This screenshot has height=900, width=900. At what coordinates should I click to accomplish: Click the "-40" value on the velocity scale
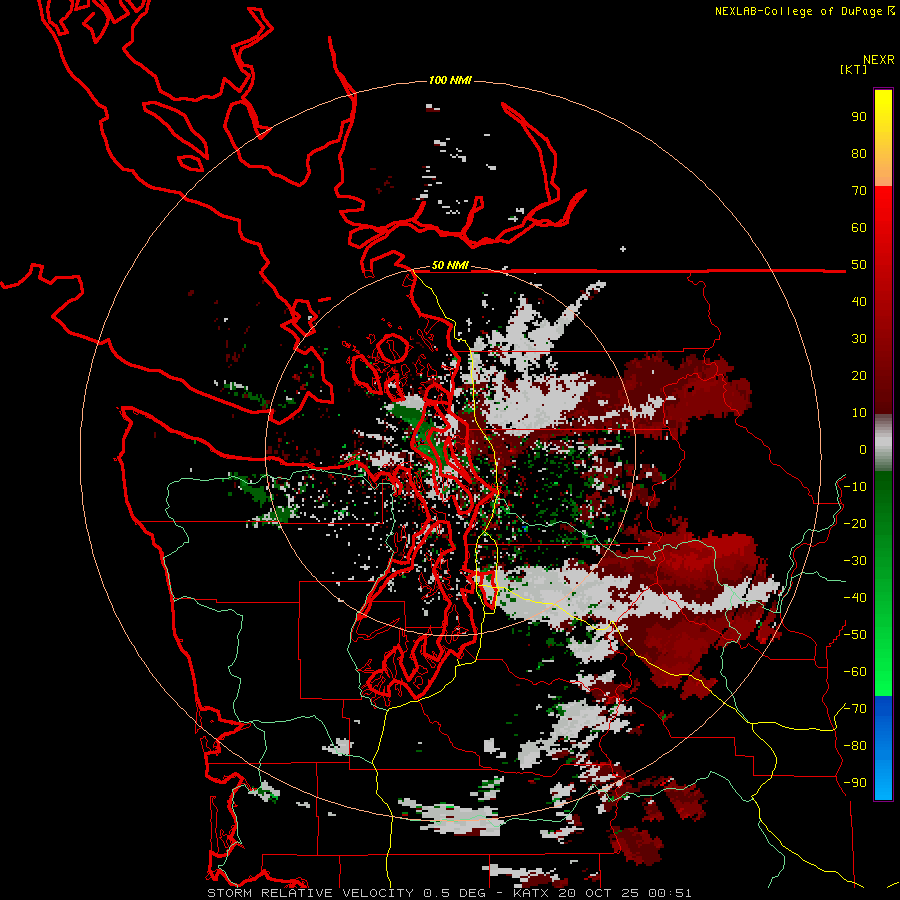[x=855, y=598]
